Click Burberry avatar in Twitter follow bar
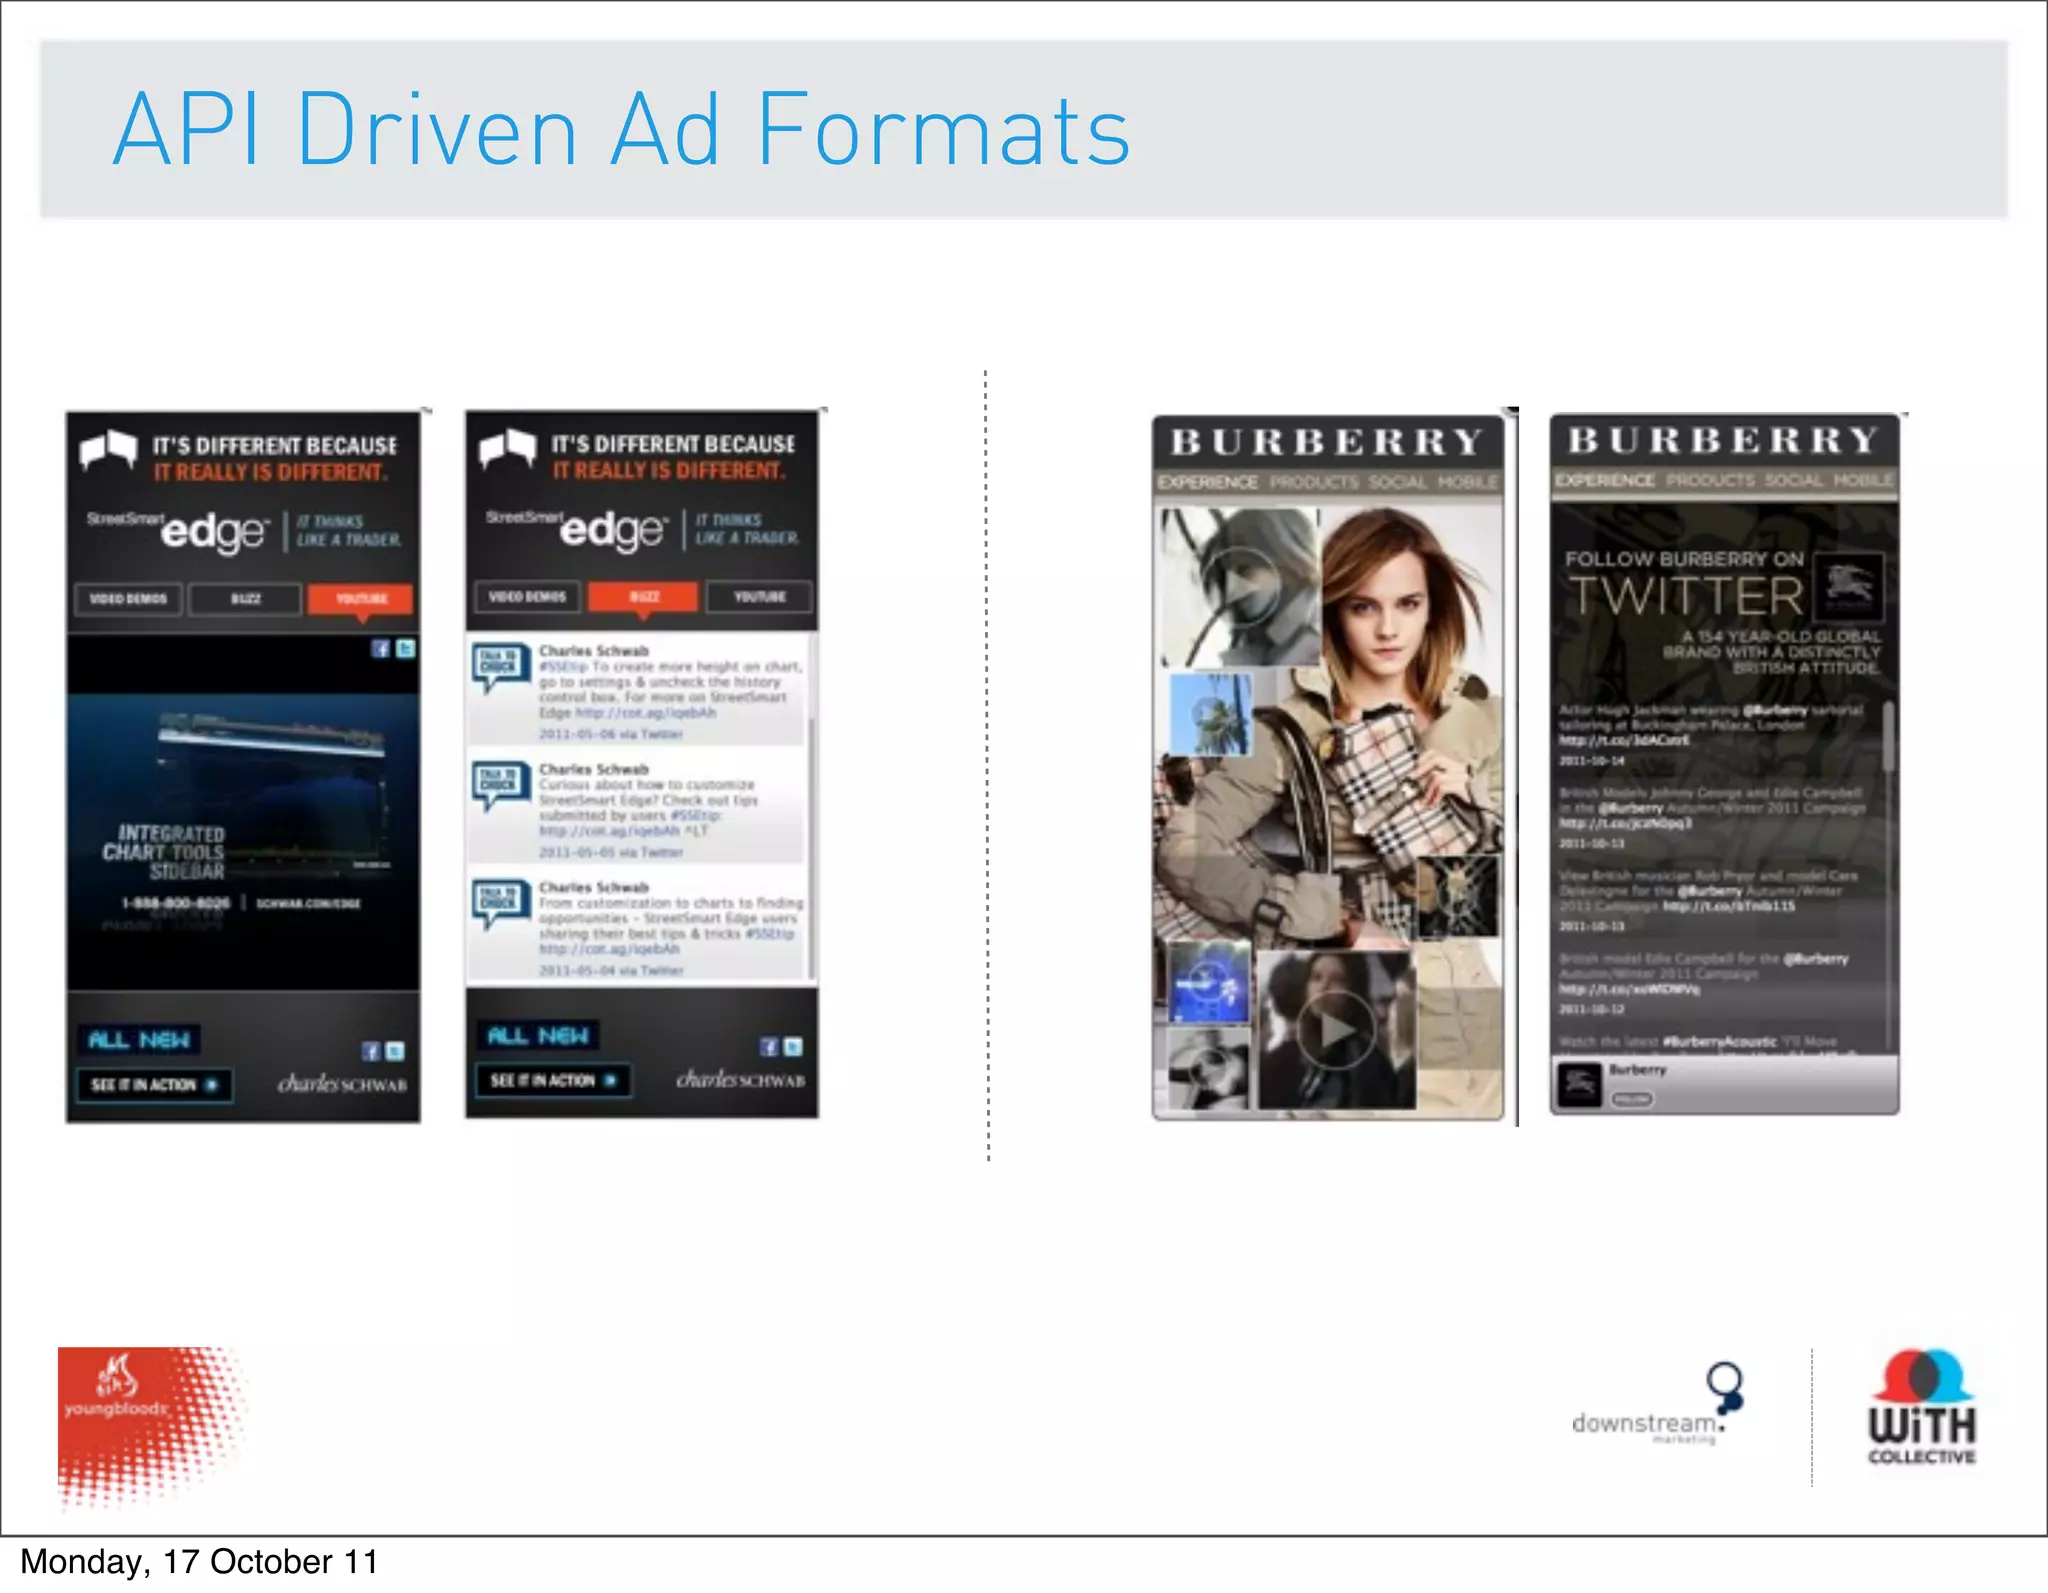 (x=1580, y=1084)
